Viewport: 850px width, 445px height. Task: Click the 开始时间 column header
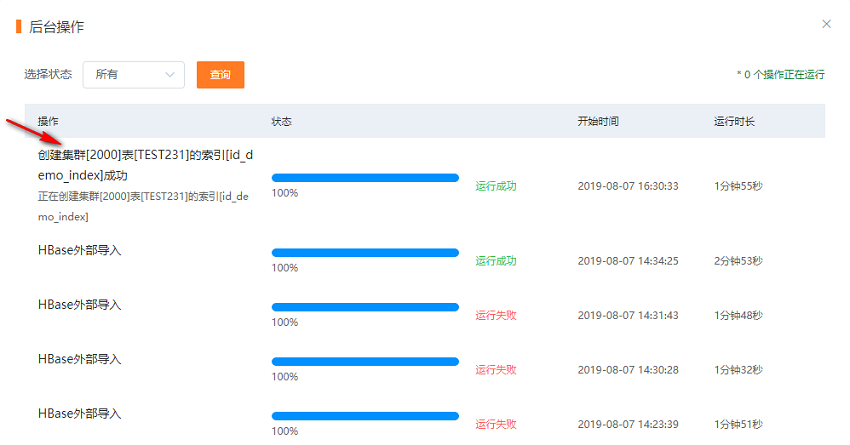coord(598,121)
